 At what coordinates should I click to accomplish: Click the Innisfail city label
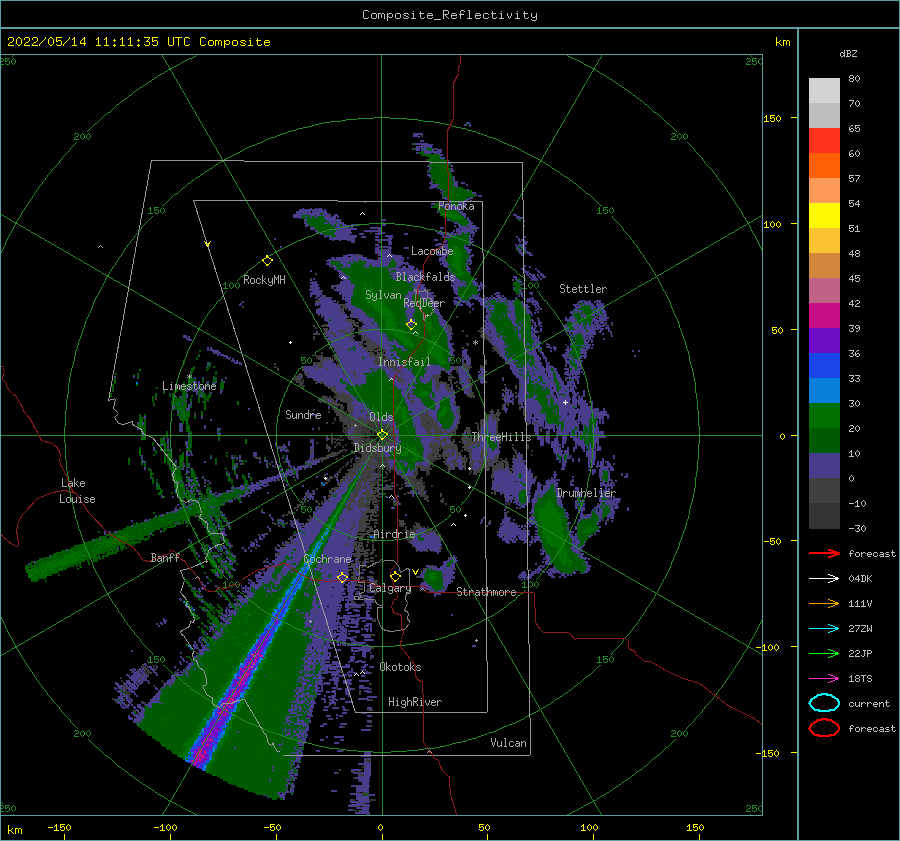404,362
